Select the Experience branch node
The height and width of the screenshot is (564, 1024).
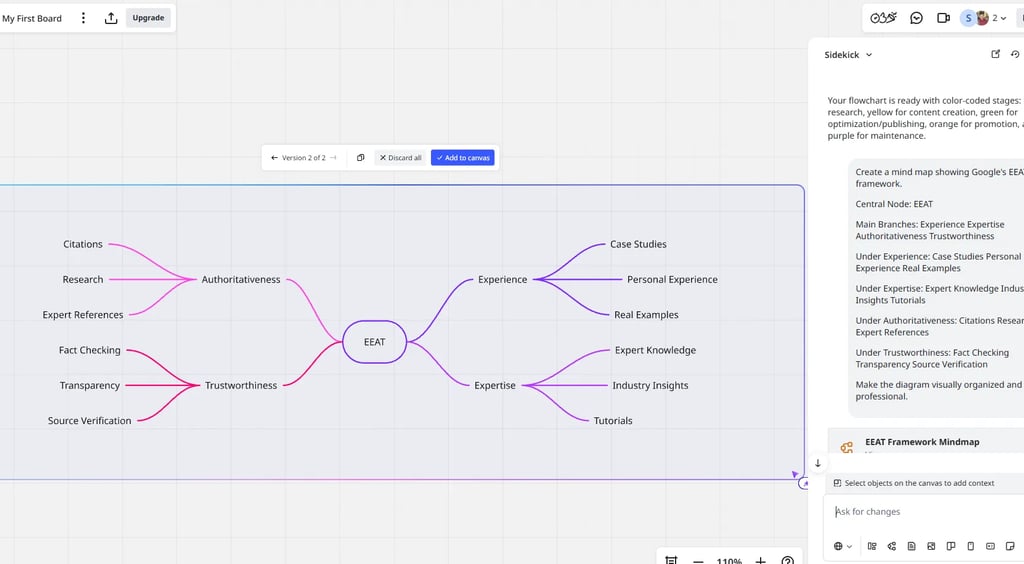click(x=502, y=279)
